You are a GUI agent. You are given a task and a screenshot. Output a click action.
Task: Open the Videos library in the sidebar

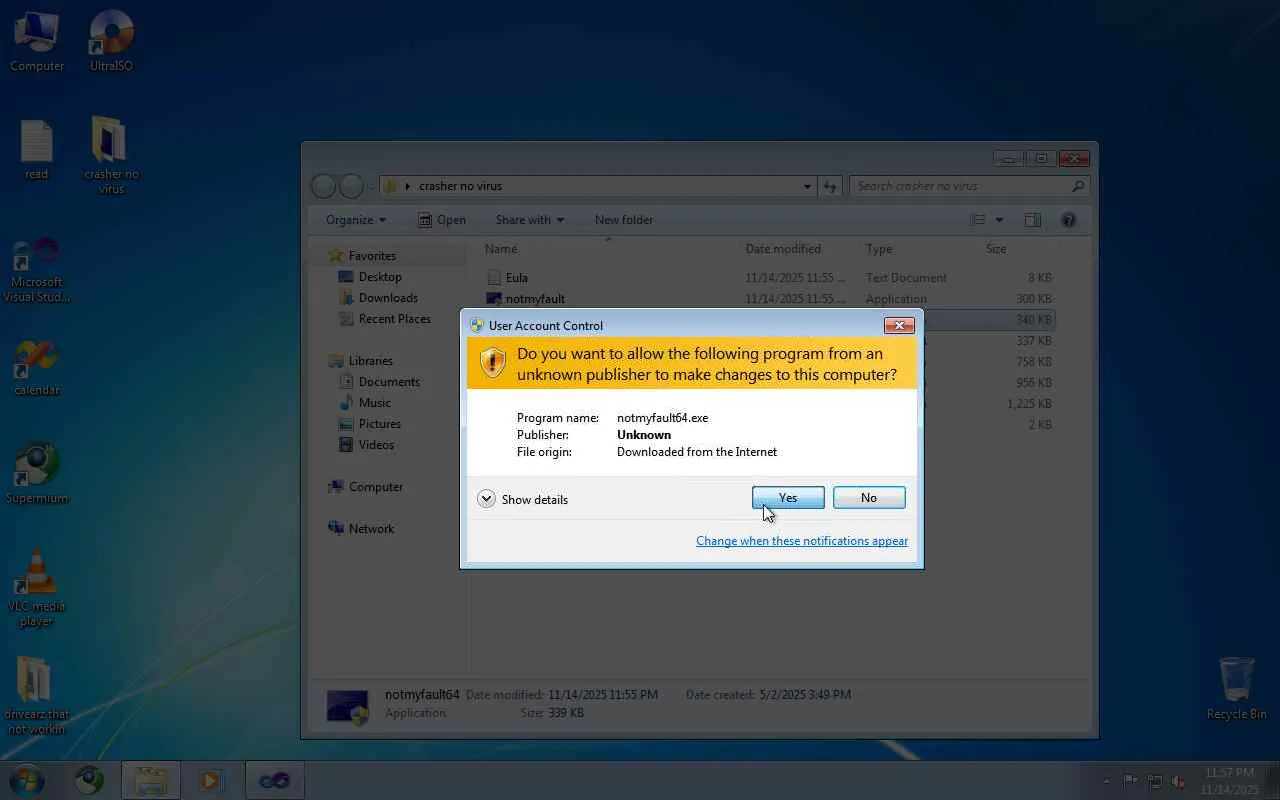pos(366,445)
